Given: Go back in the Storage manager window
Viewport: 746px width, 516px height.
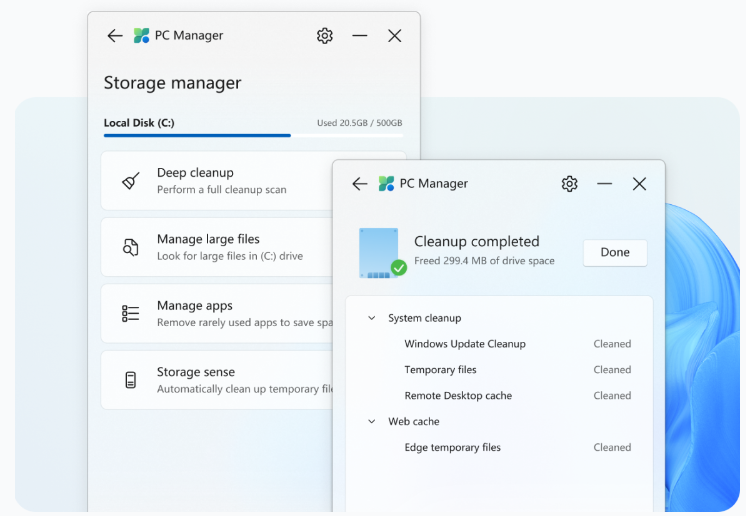Looking at the screenshot, I should (115, 36).
